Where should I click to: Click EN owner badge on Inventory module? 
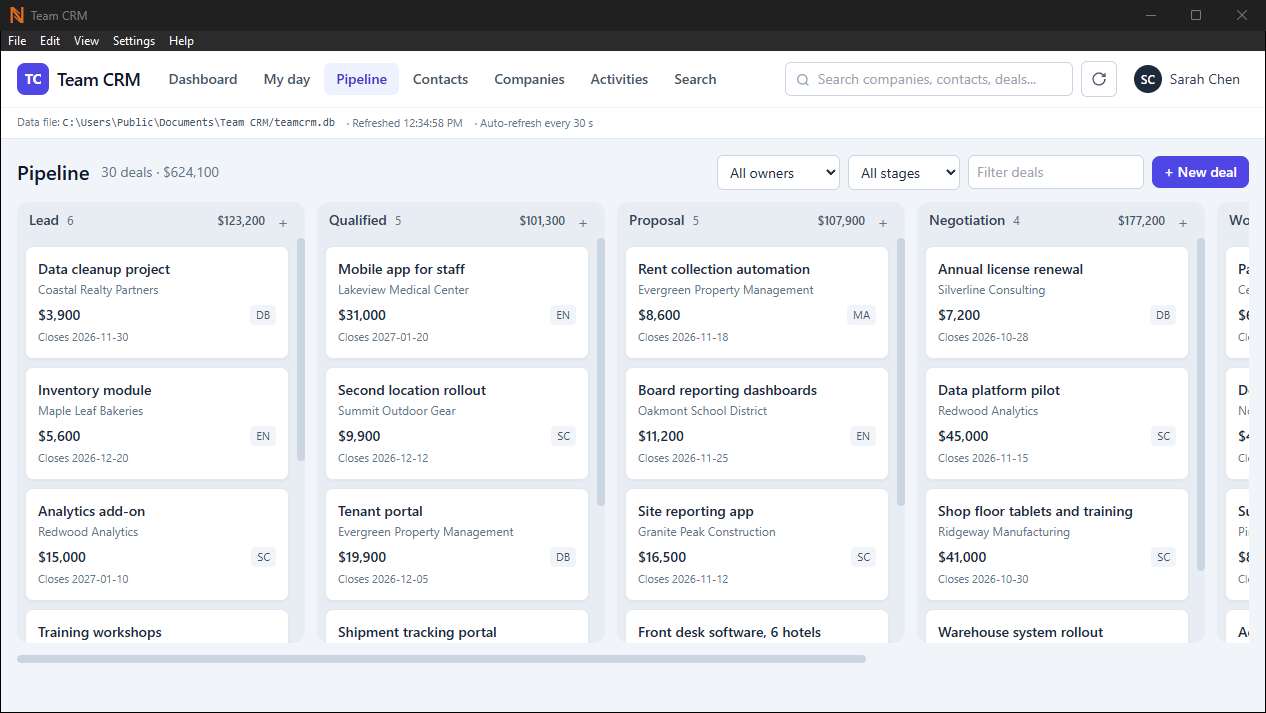(x=263, y=436)
